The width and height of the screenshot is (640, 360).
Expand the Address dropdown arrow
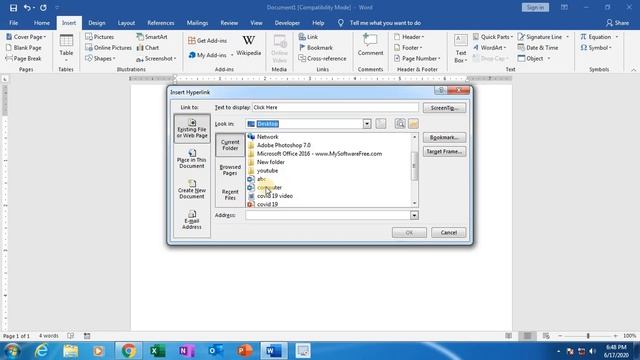[414, 215]
